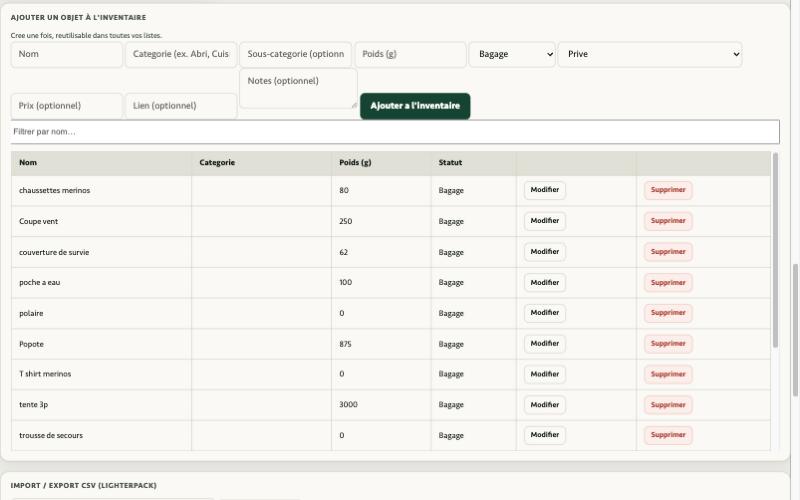
Task: Modify the poche a eau item
Action: (544, 282)
